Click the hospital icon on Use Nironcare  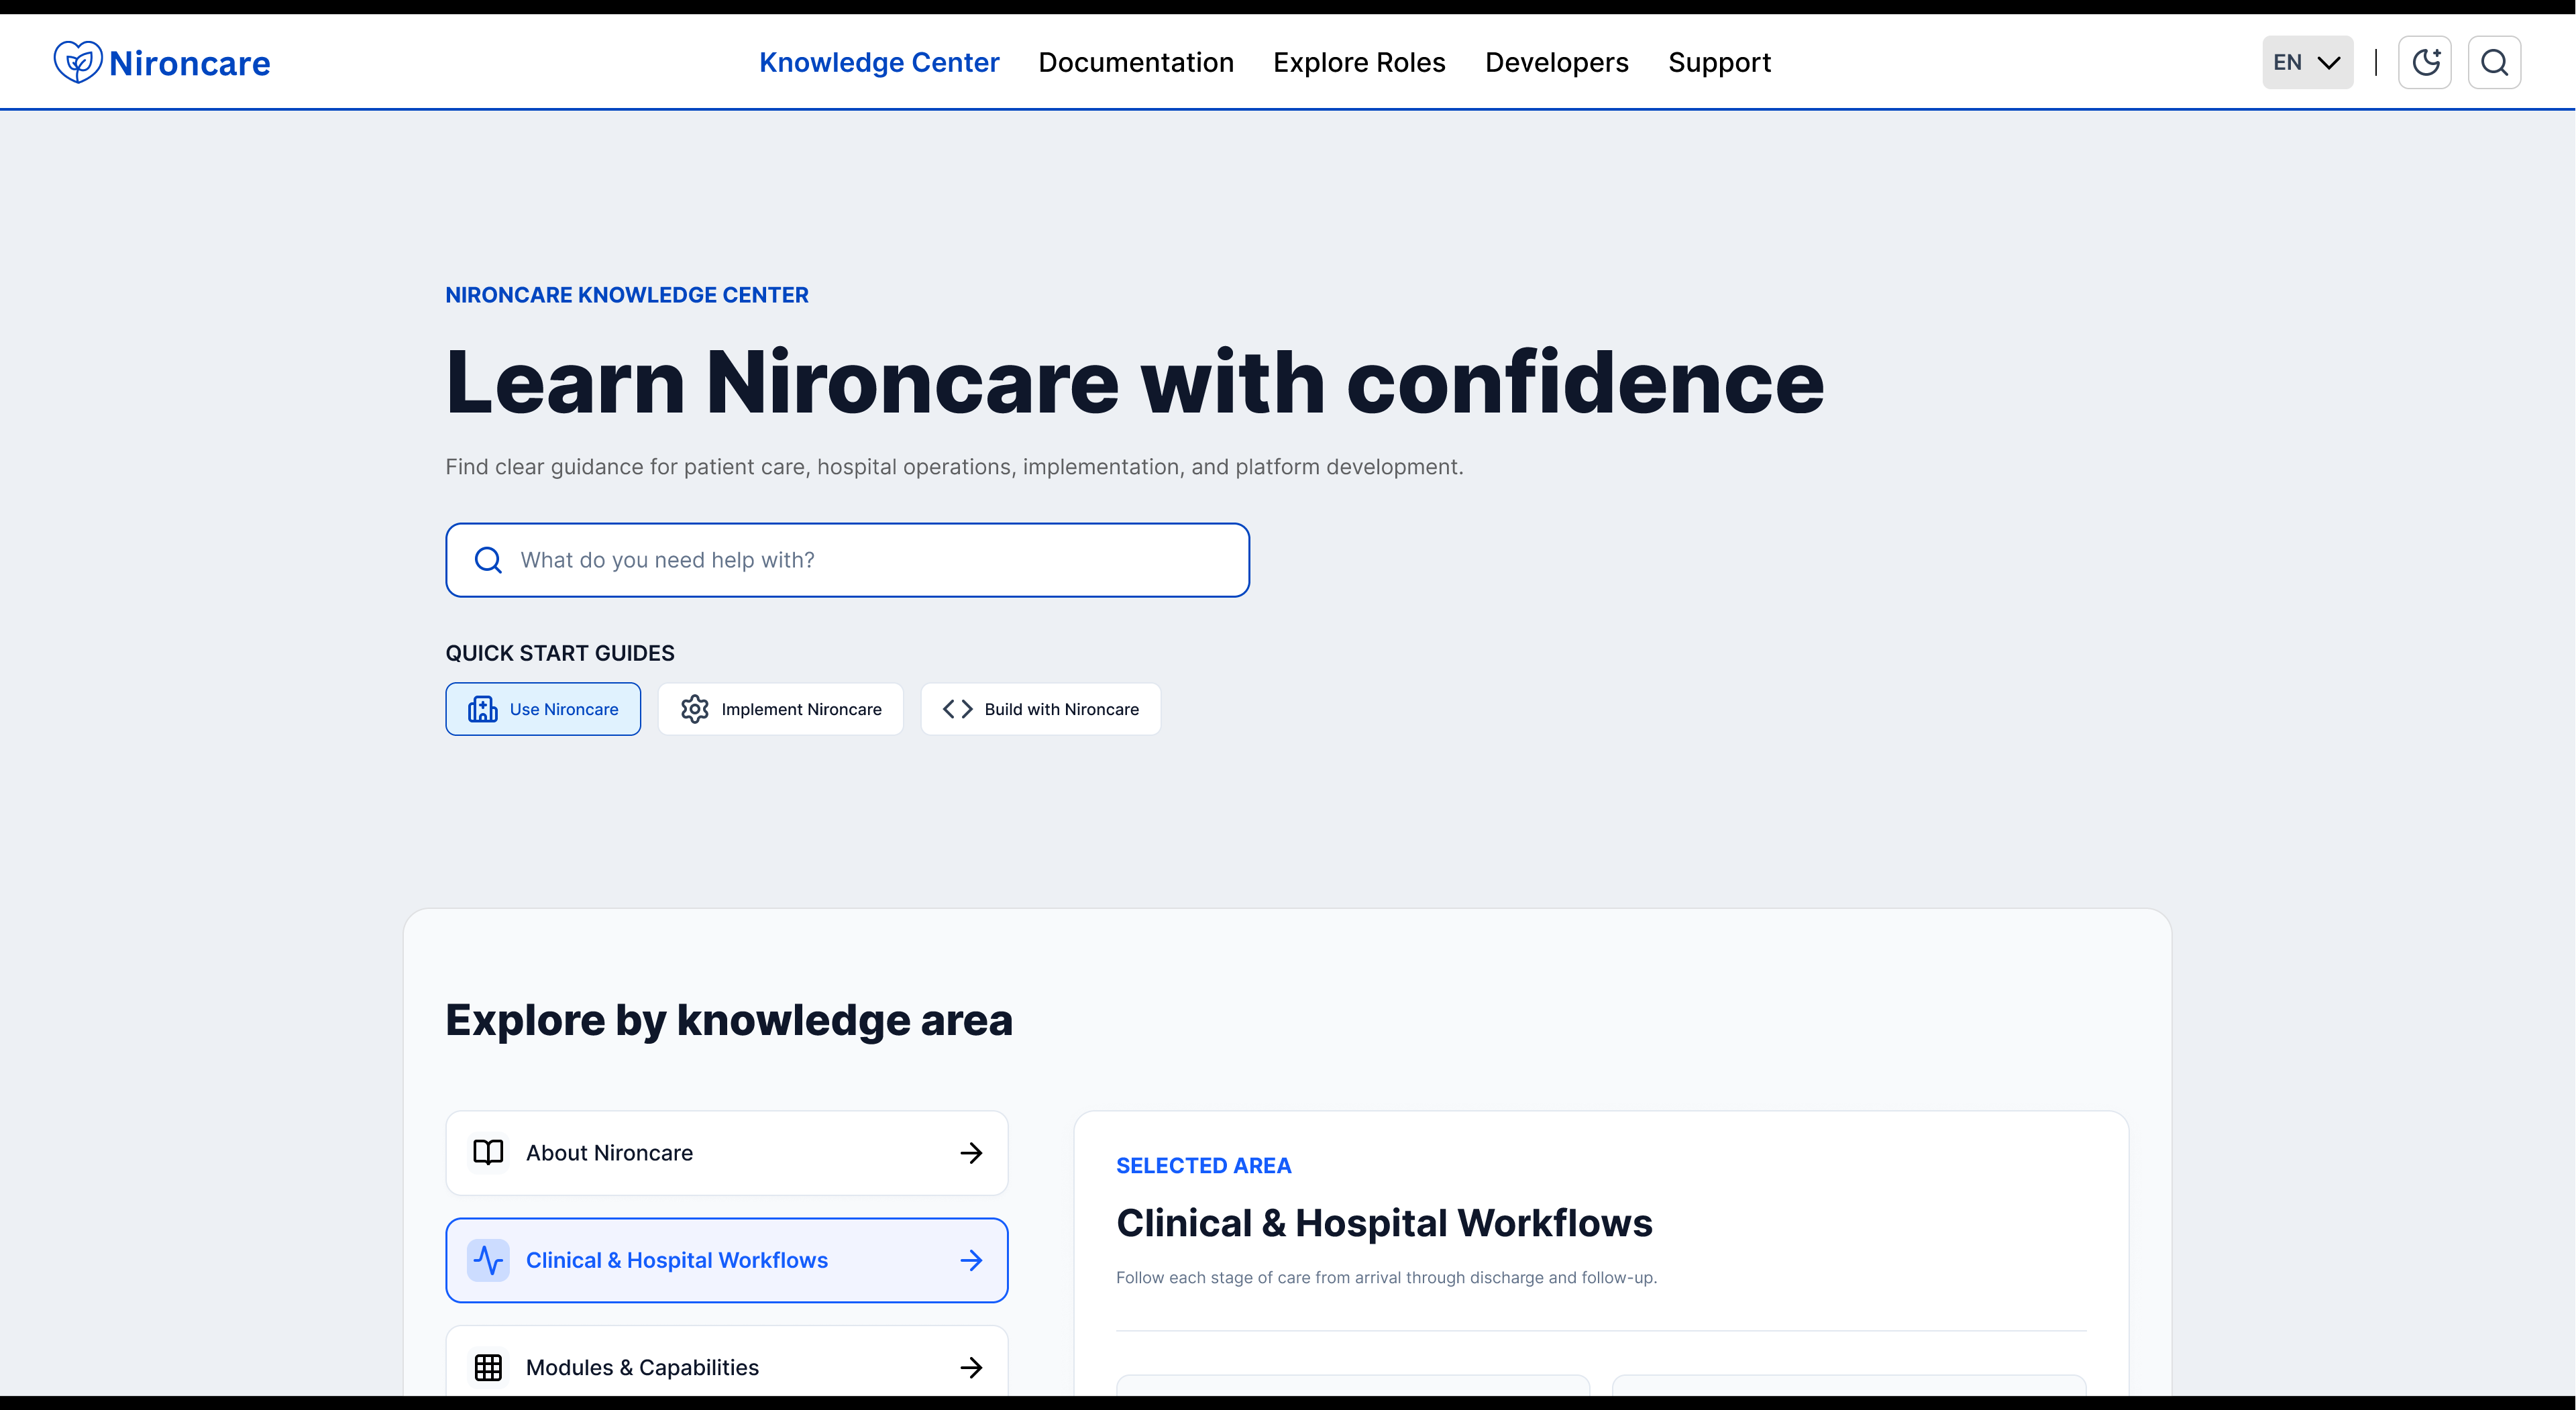[483, 709]
